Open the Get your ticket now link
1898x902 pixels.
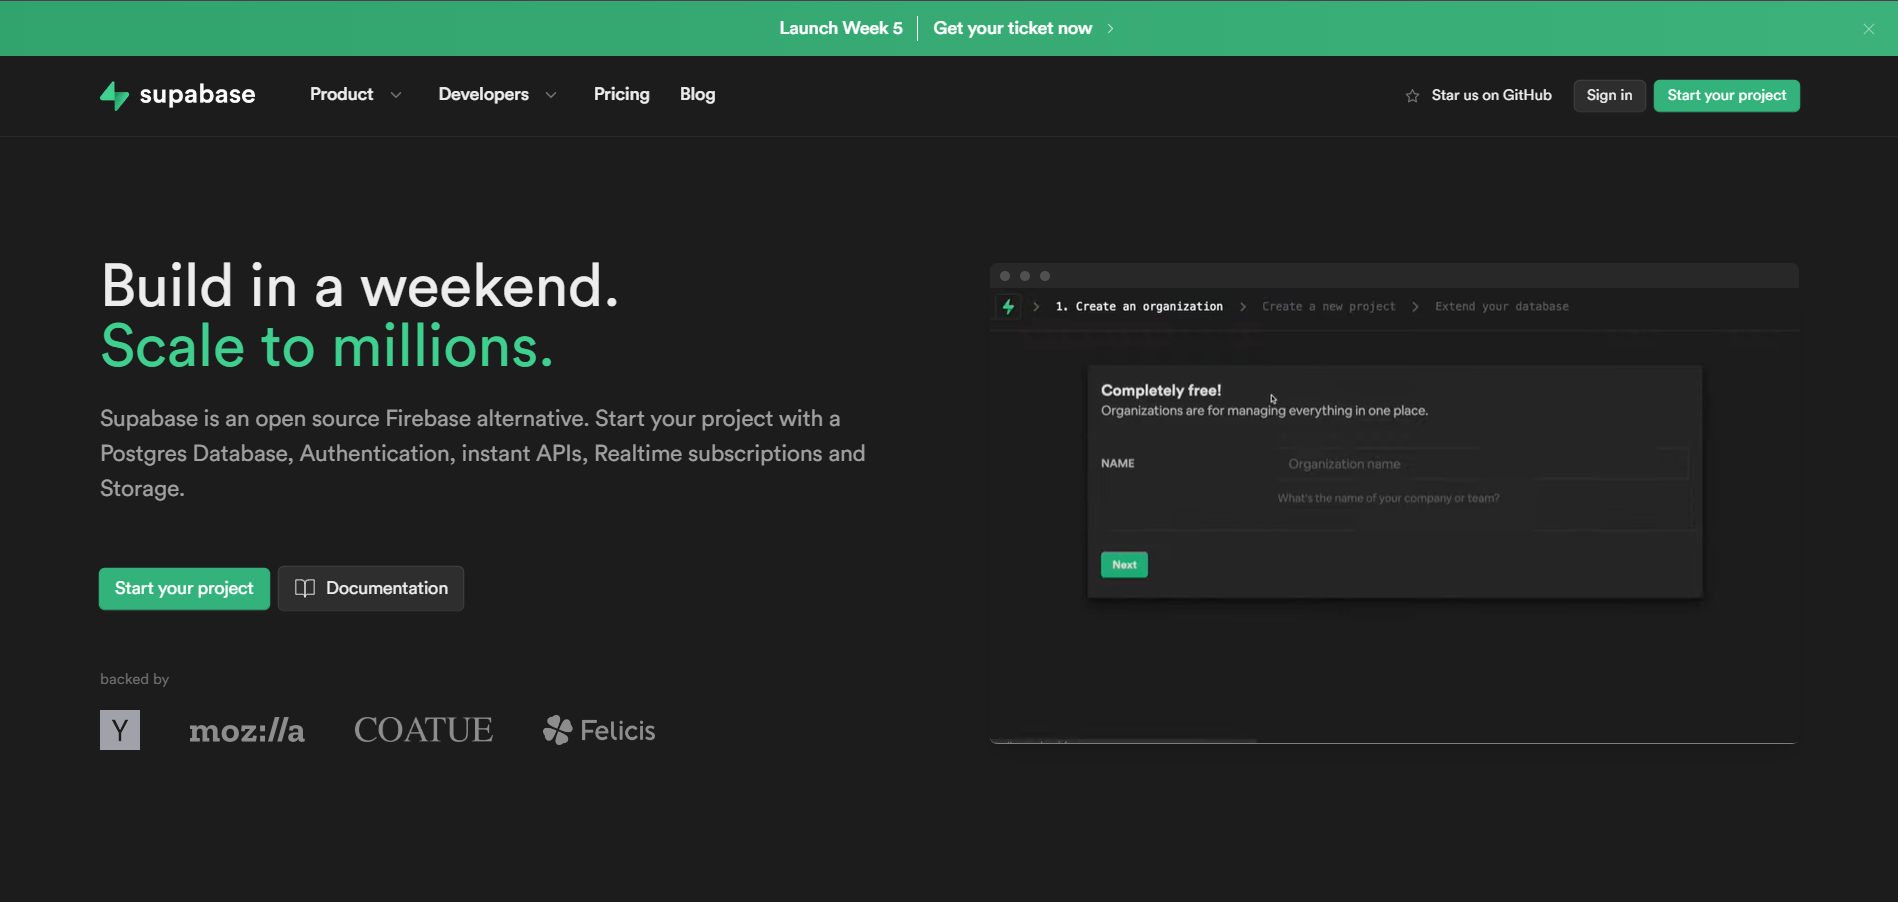[x=1012, y=28]
